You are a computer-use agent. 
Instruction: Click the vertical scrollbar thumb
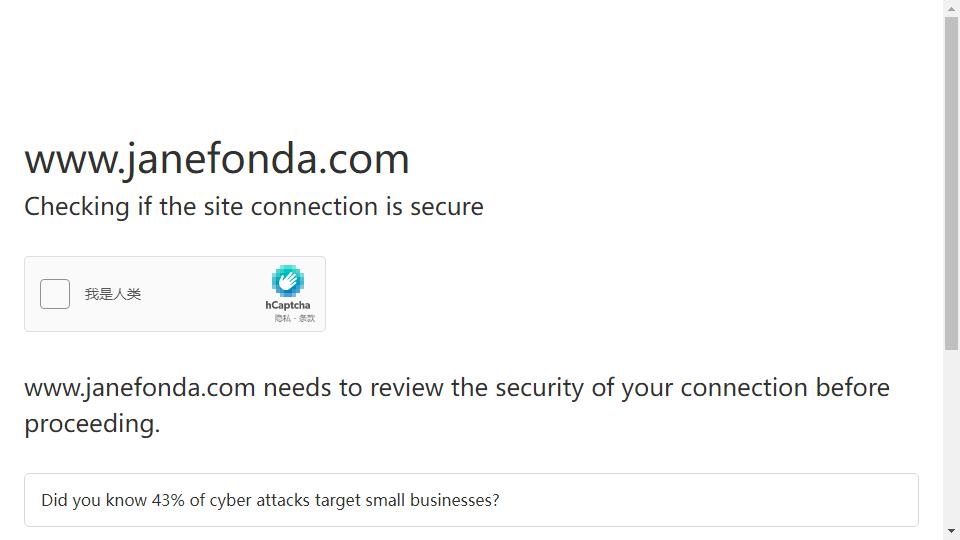951,184
